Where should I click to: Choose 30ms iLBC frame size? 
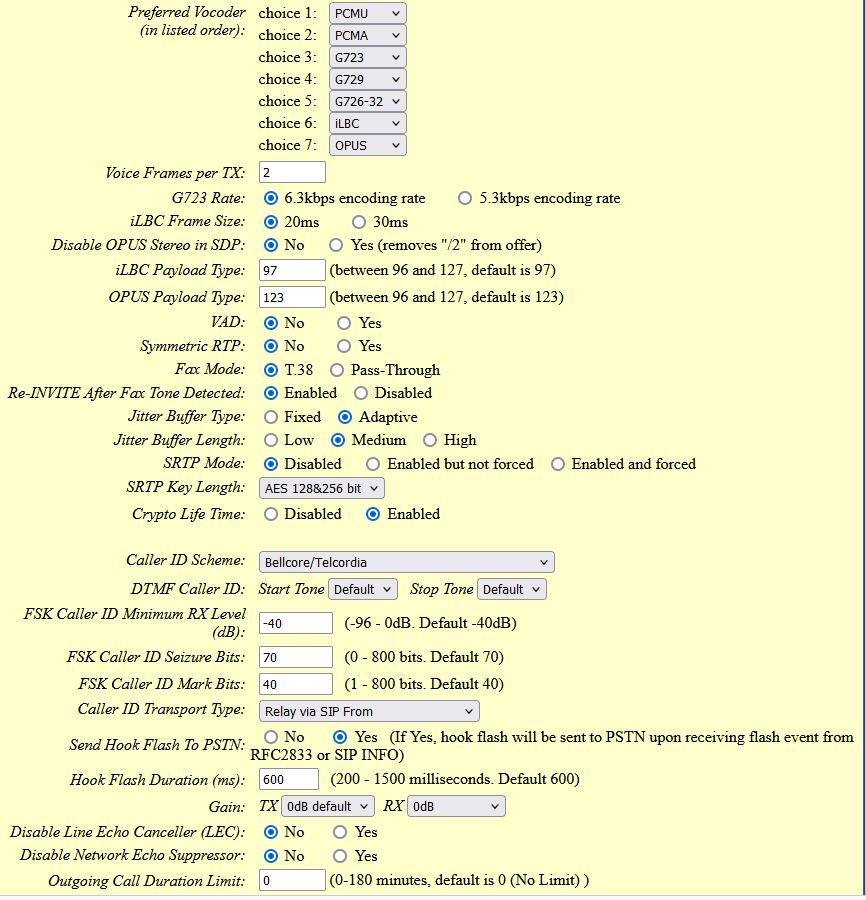tap(359, 222)
